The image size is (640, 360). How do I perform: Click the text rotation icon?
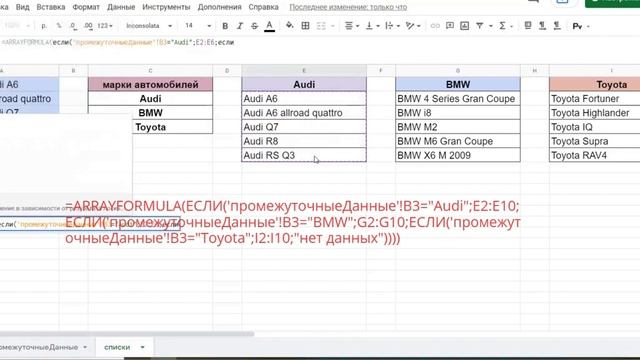410,26
